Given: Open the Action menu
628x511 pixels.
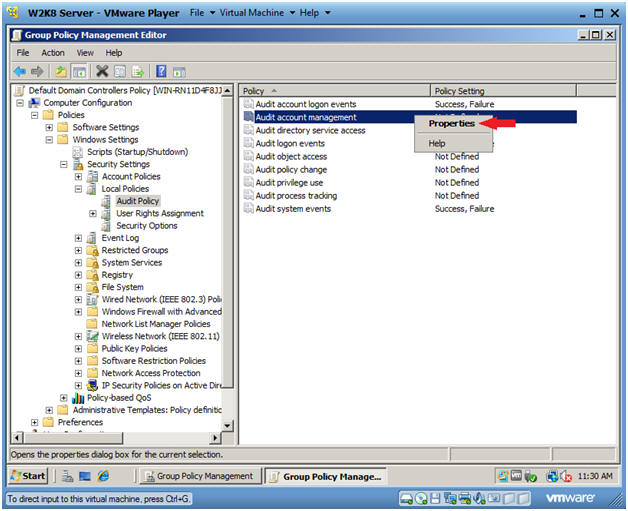Looking at the screenshot, I should [x=53, y=53].
